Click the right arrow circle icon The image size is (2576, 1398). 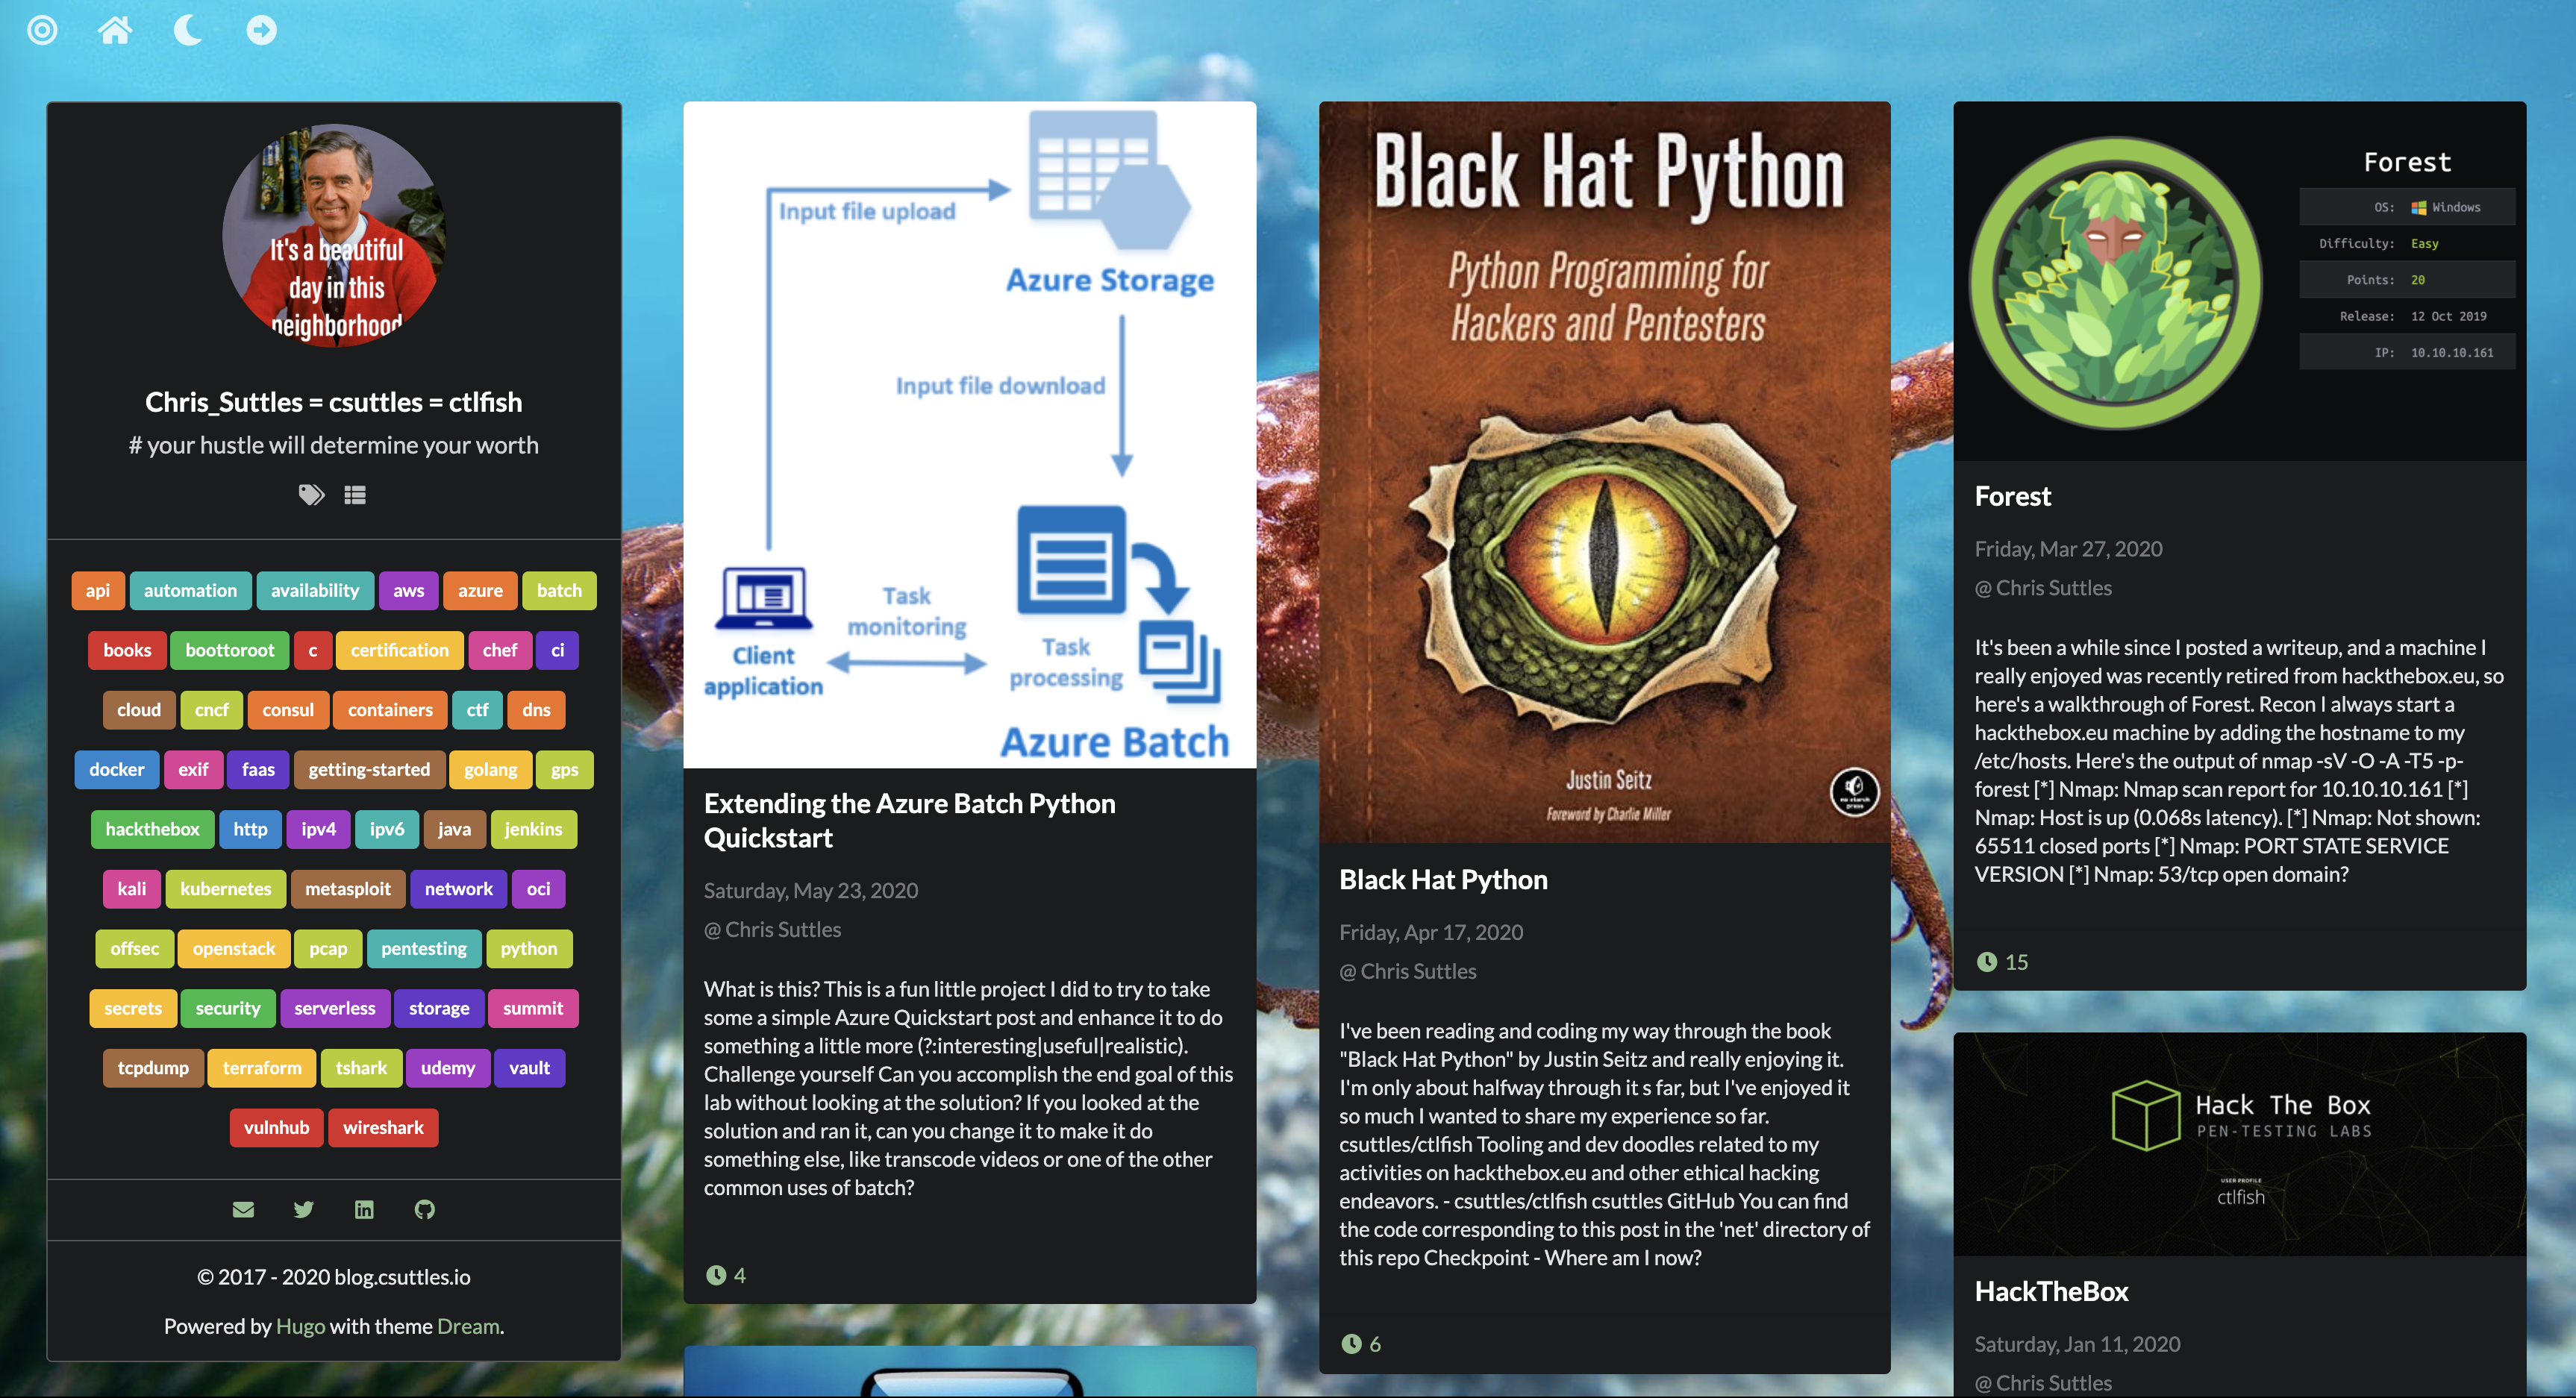(x=261, y=30)
